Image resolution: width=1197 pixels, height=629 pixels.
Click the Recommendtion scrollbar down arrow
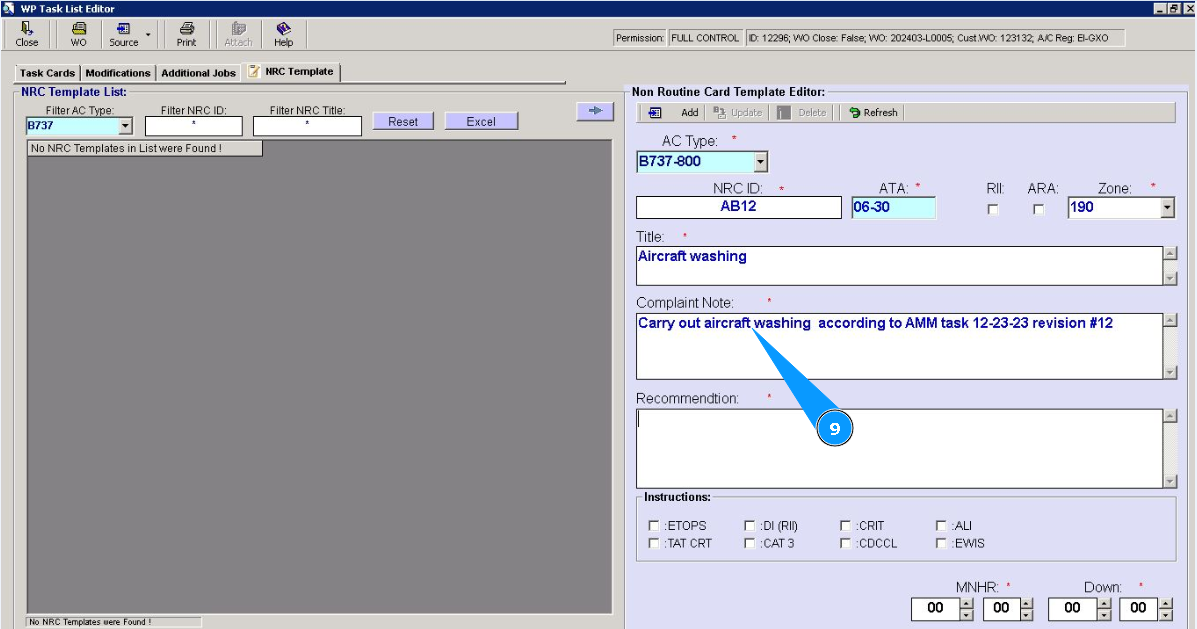point(1170,481)
